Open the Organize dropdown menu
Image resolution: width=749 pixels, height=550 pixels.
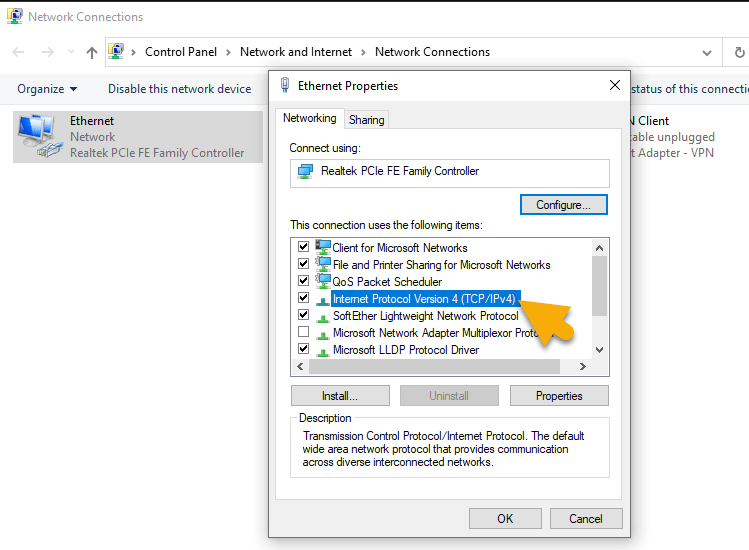point(47,89)
